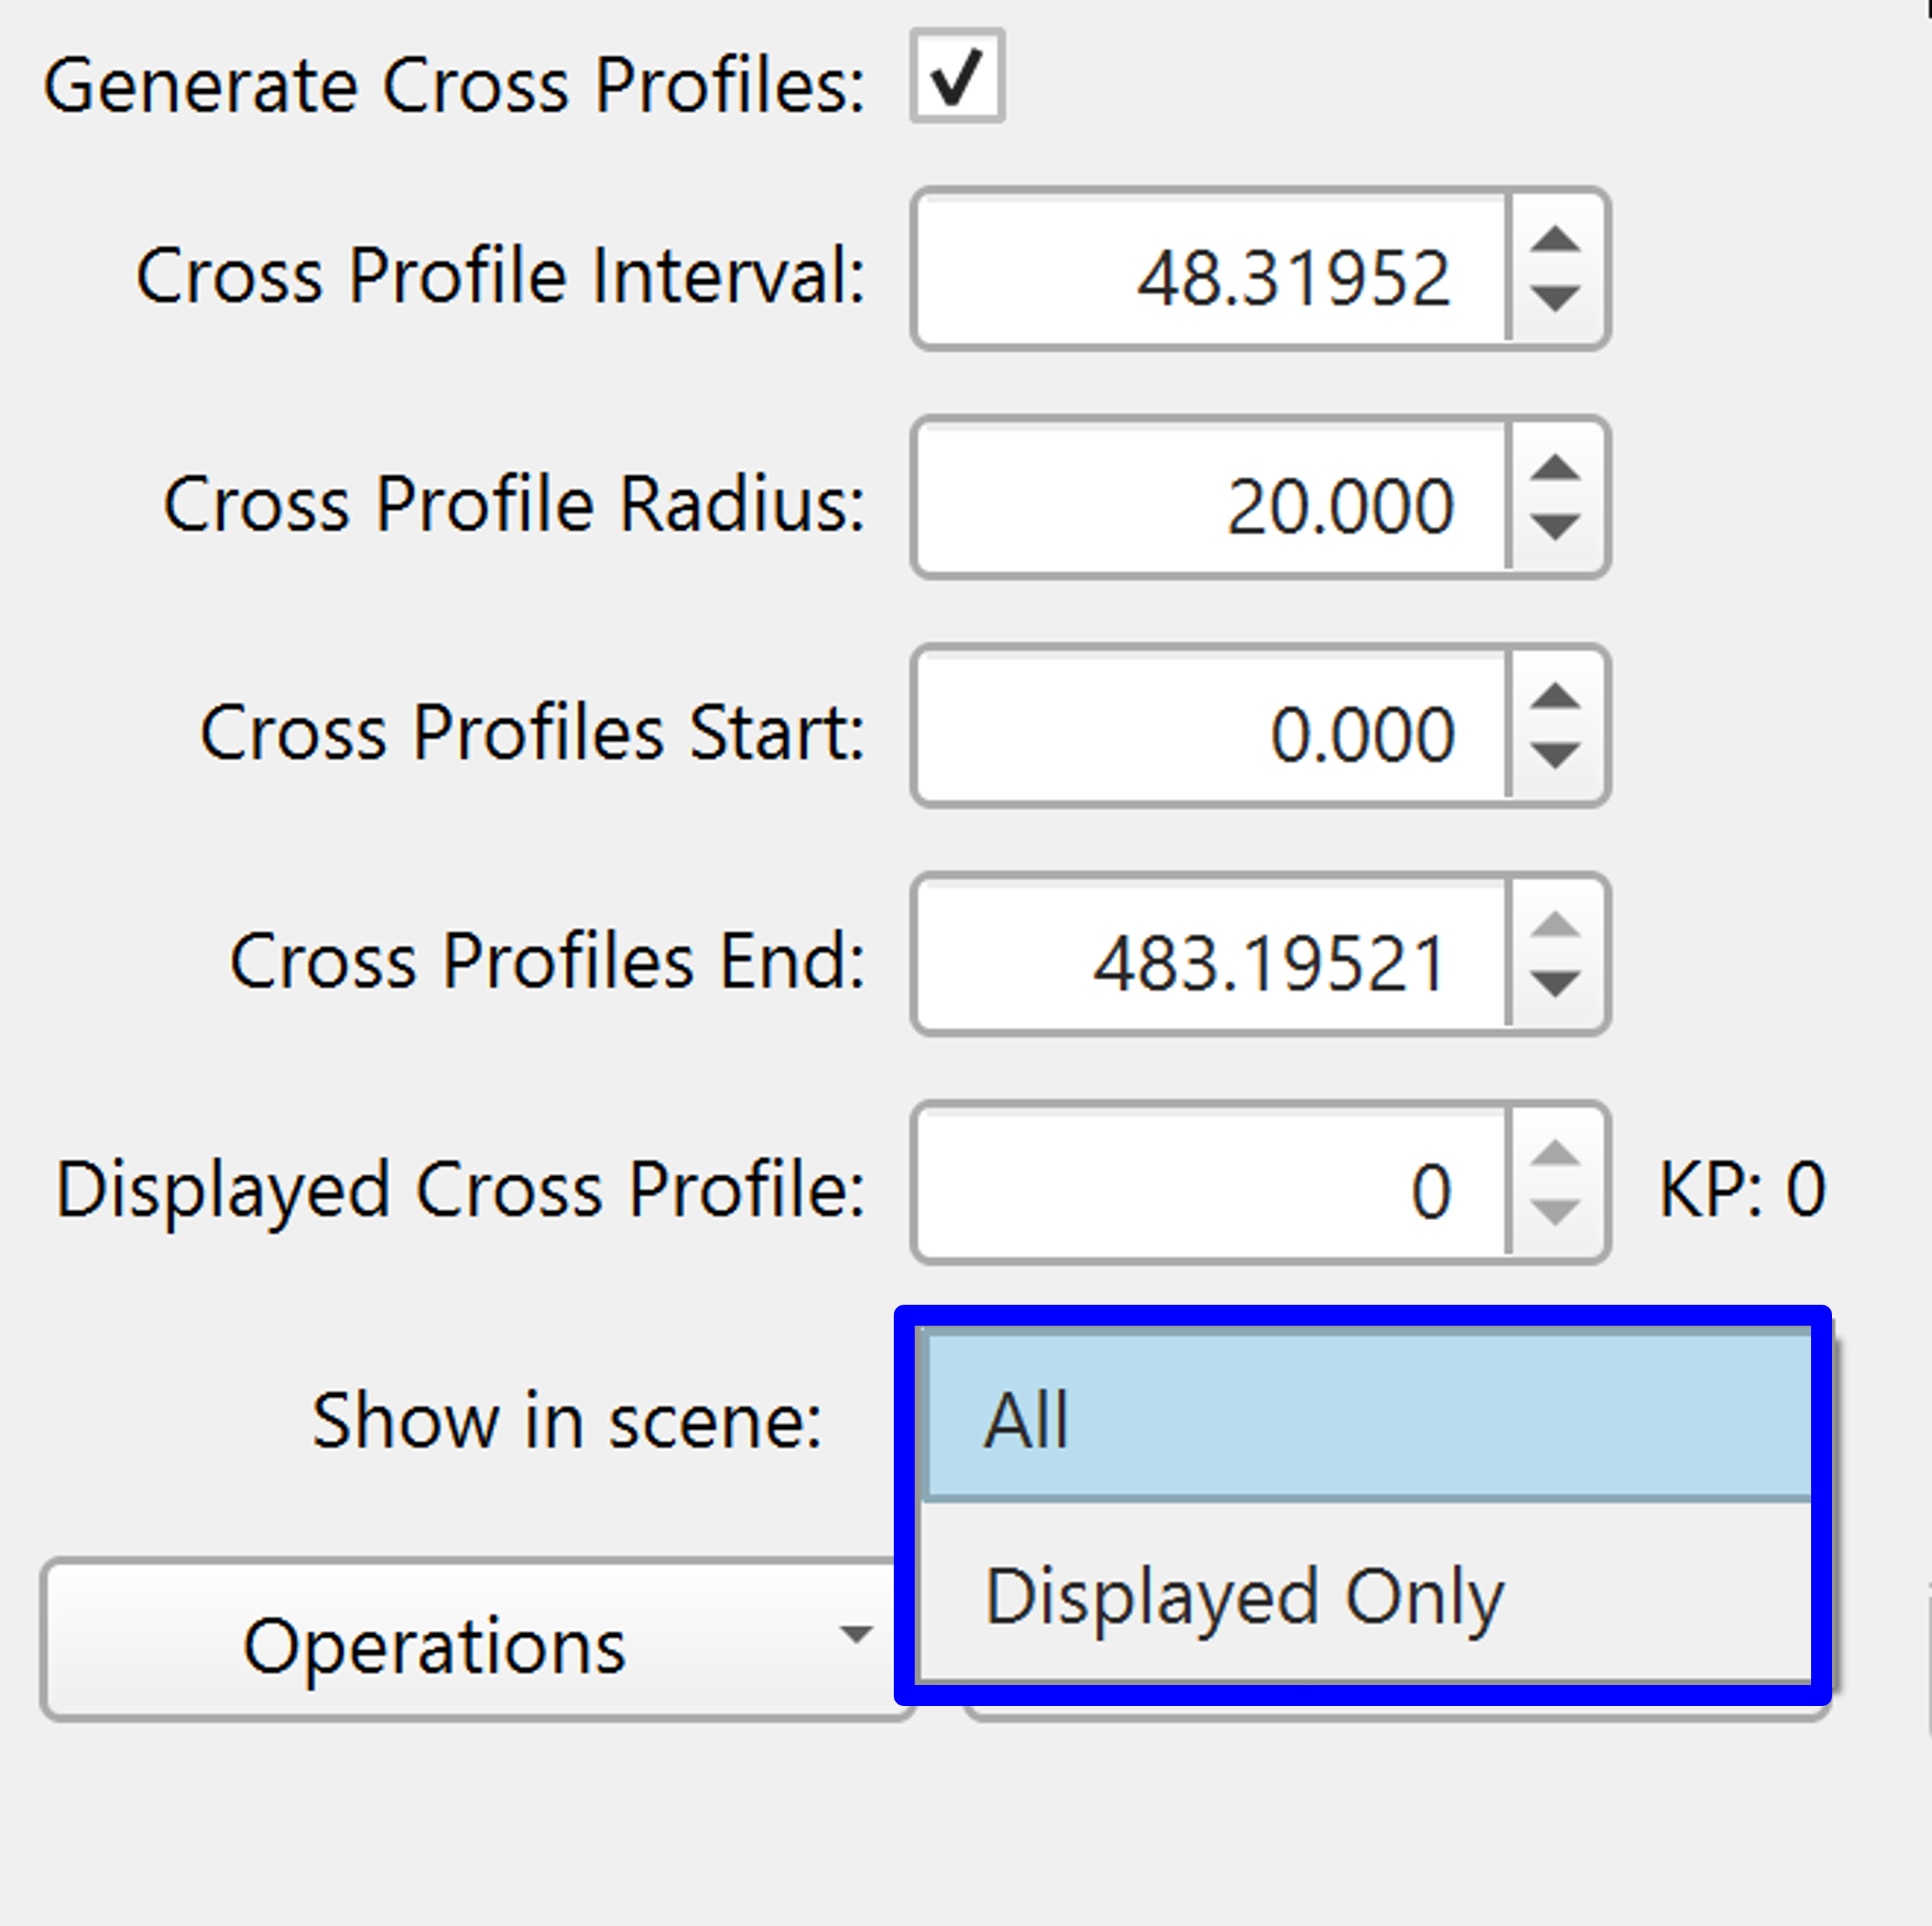This screenshot has height=1926, width=1932.
Task: Click the Operations dropdown arrow
Action: pyautogui.click(x=855, y=1635)
